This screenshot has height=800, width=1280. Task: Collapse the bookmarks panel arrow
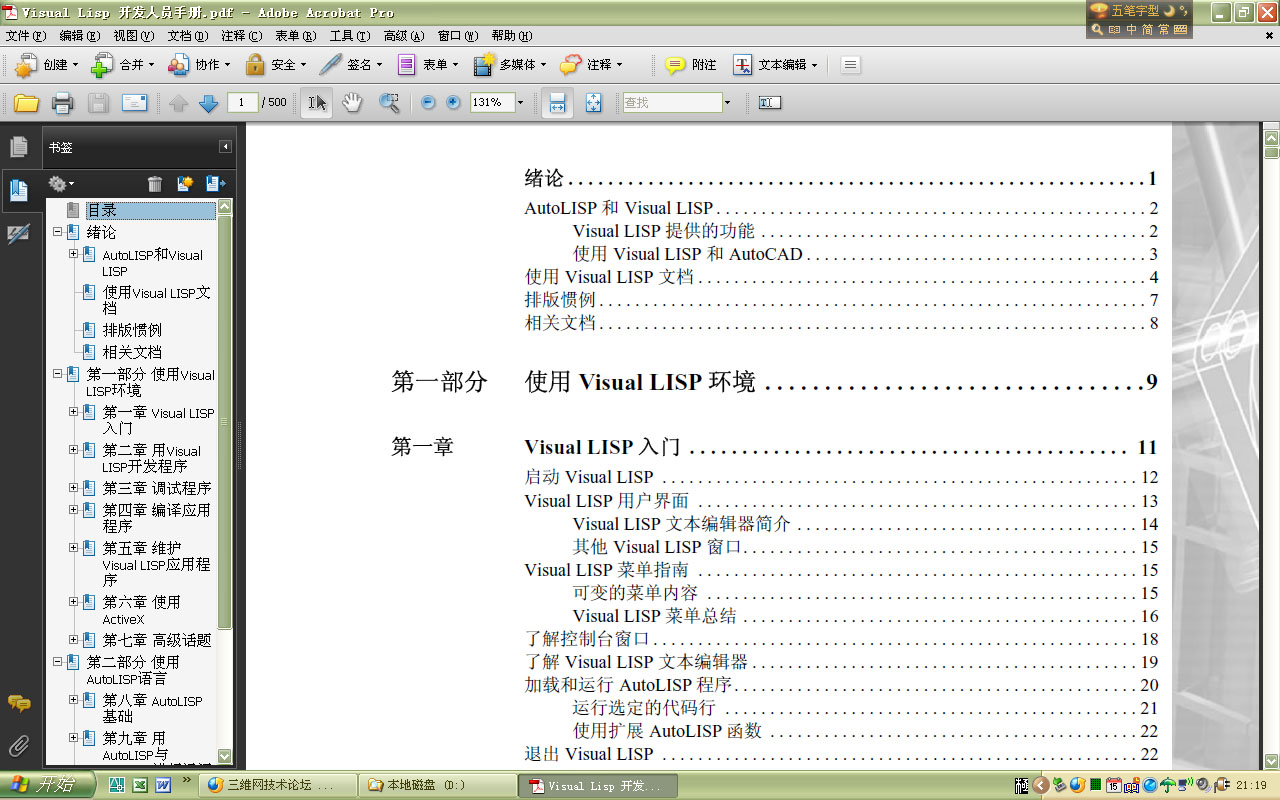pyautogui.click(x=226, y=147)
